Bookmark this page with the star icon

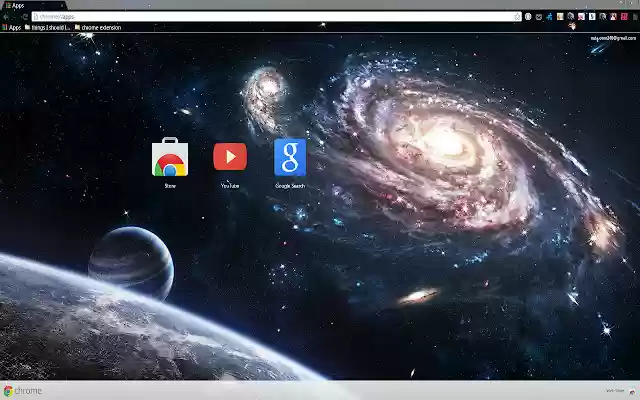[x=517, y=17]
